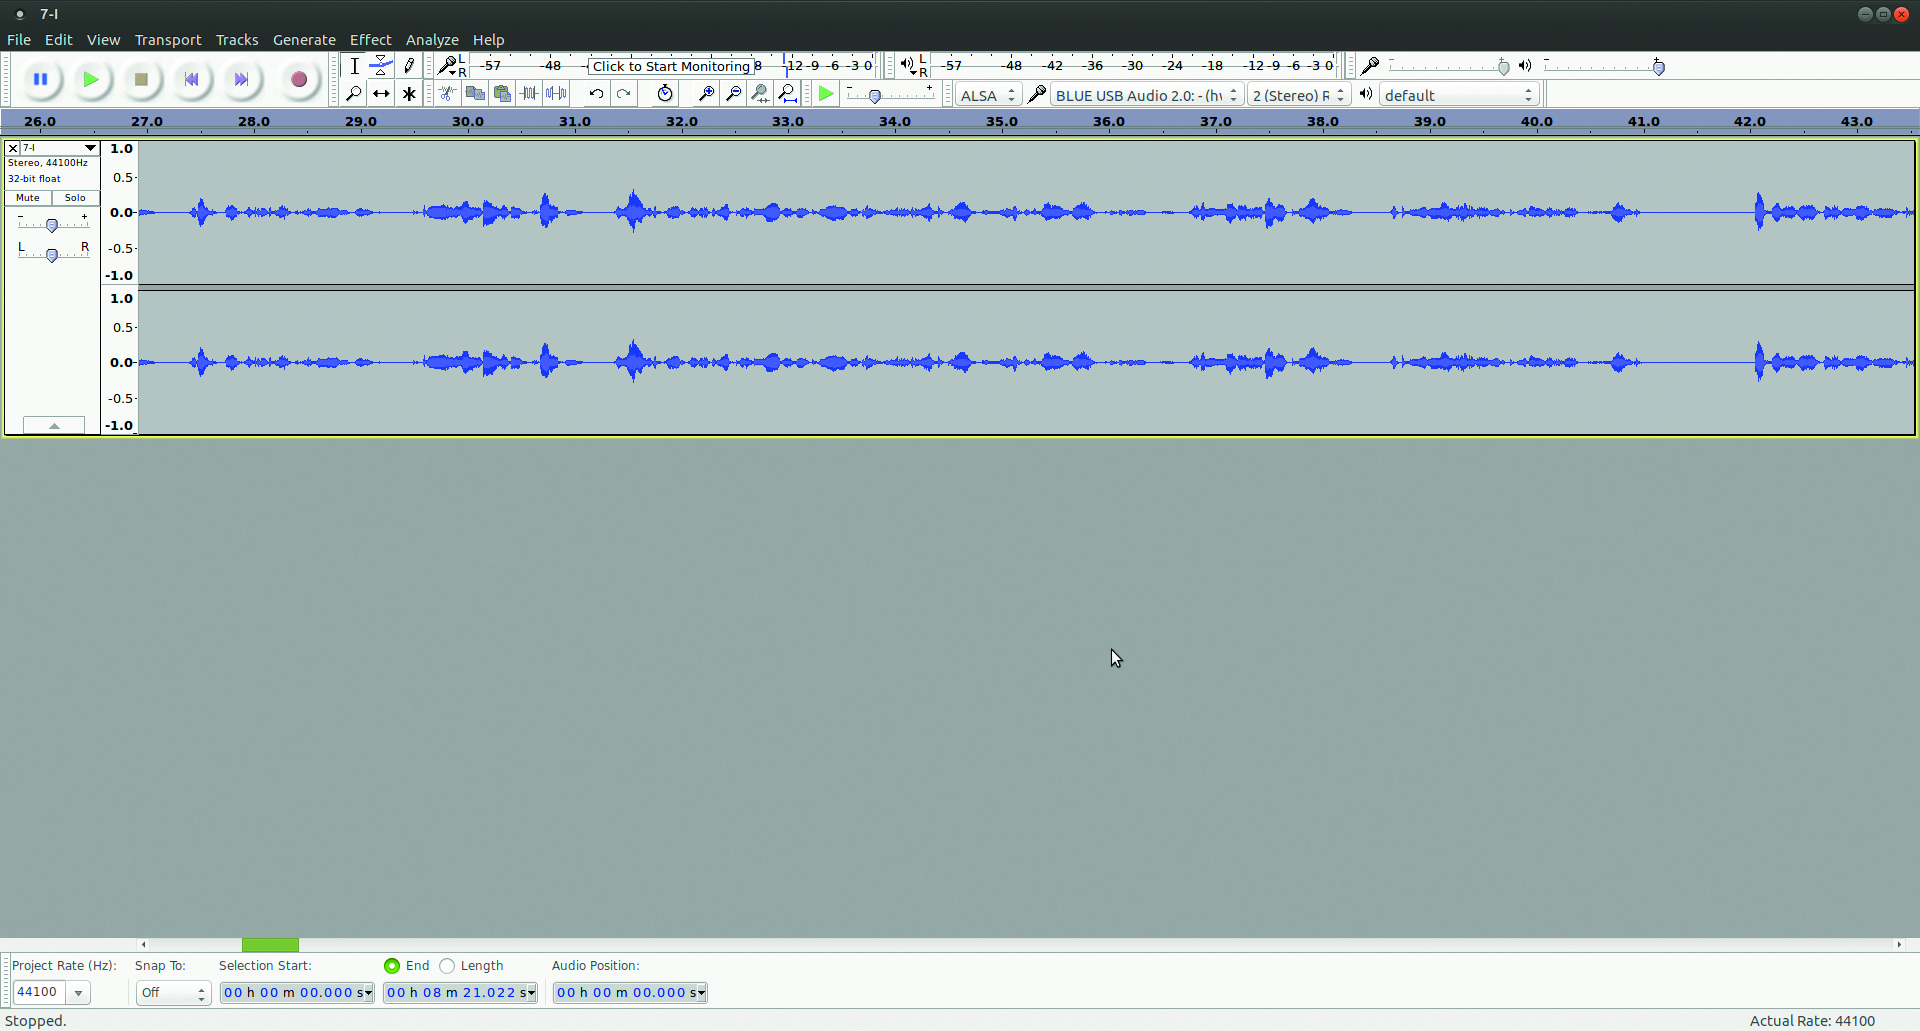Open the BLUE USB Audio recording device dropdown
Screen dimensions: 1920x1031
tap(1147, 95)
